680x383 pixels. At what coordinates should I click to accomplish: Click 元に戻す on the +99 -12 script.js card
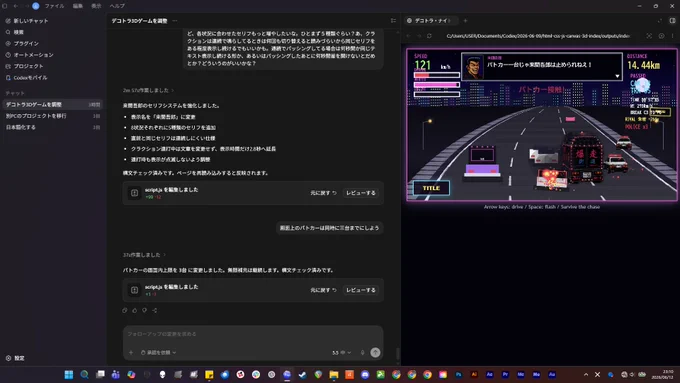coord(324,193)
